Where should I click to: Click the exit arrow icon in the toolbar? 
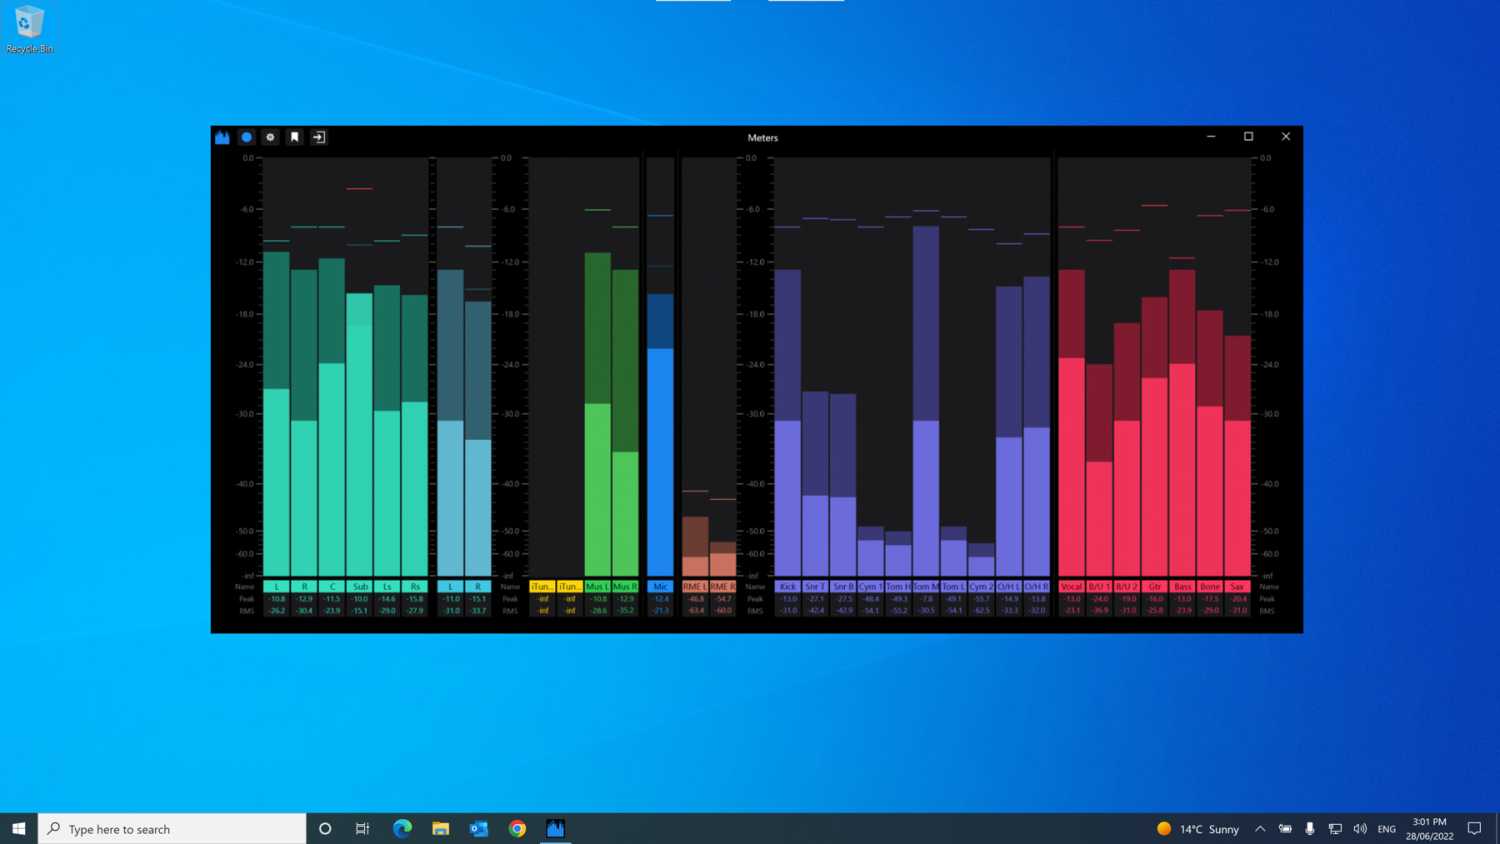(318, 137)
